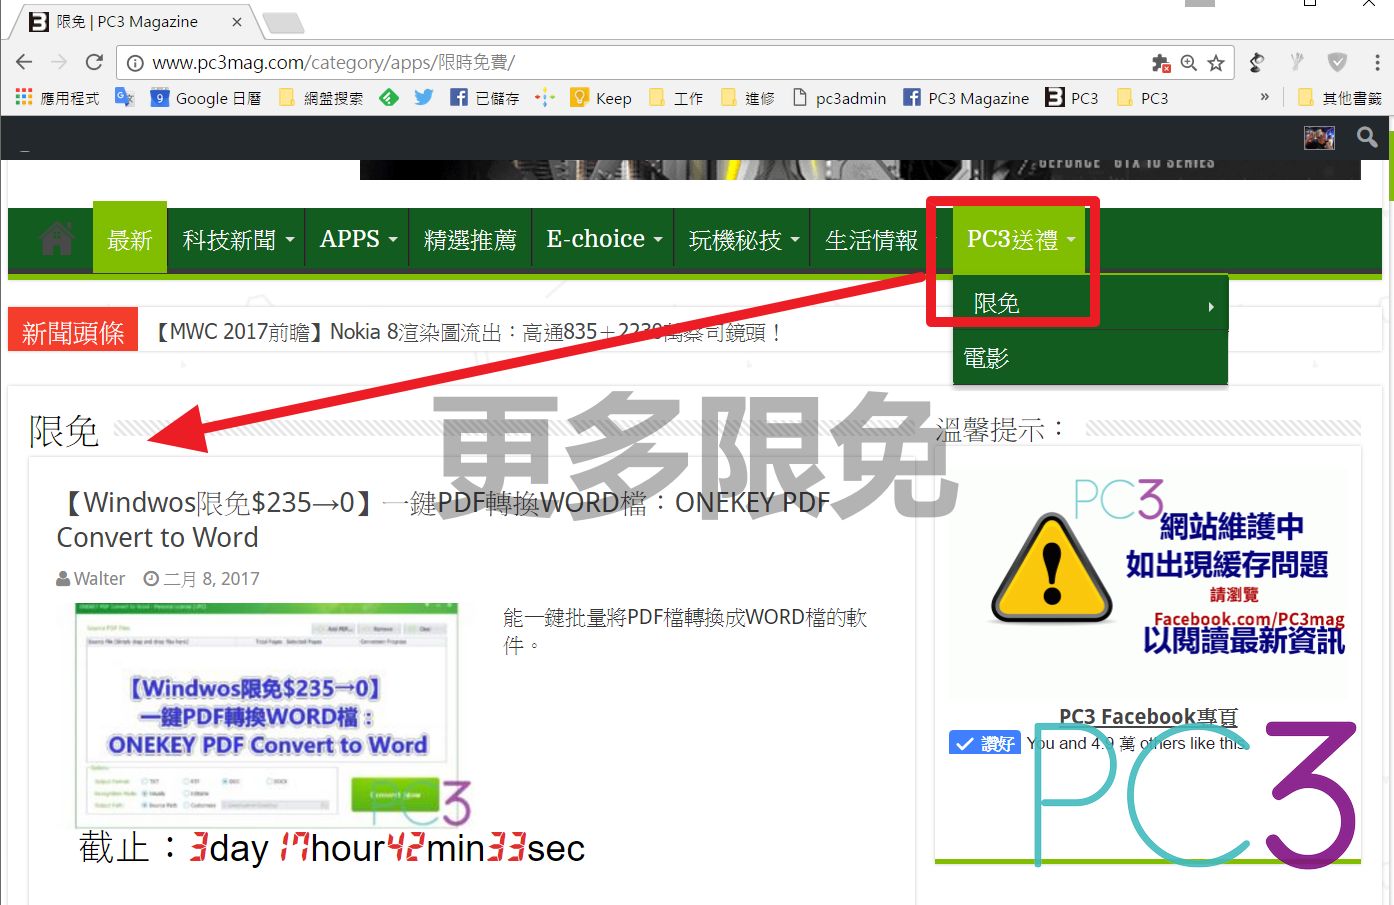
Task: Click the site search magnifier icon
Action: tap(1367, 137)
